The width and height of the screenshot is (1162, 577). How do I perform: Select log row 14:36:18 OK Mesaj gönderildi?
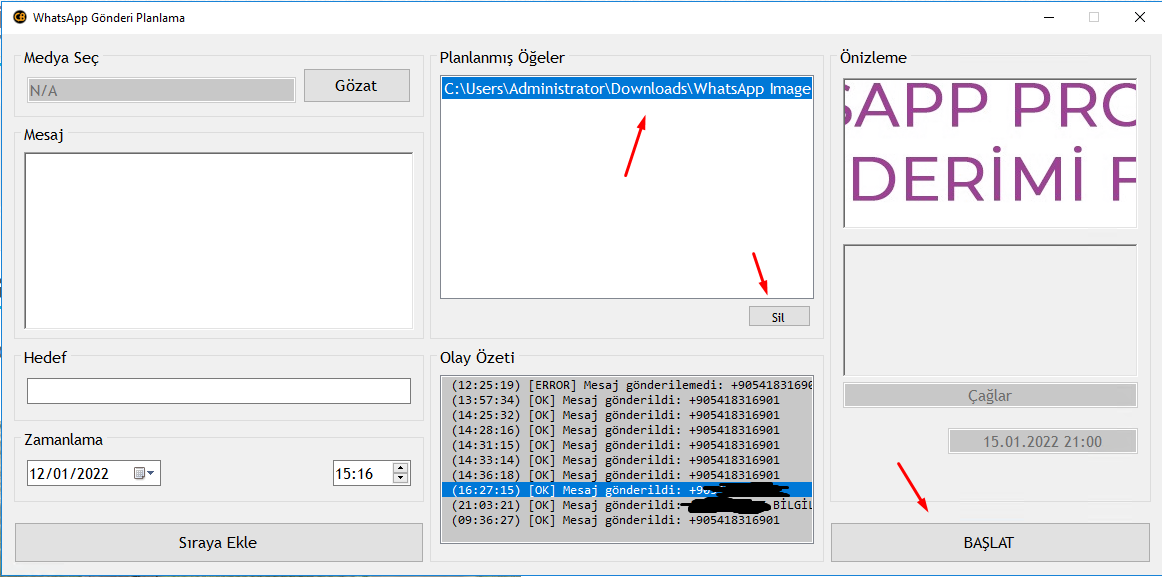627,475
